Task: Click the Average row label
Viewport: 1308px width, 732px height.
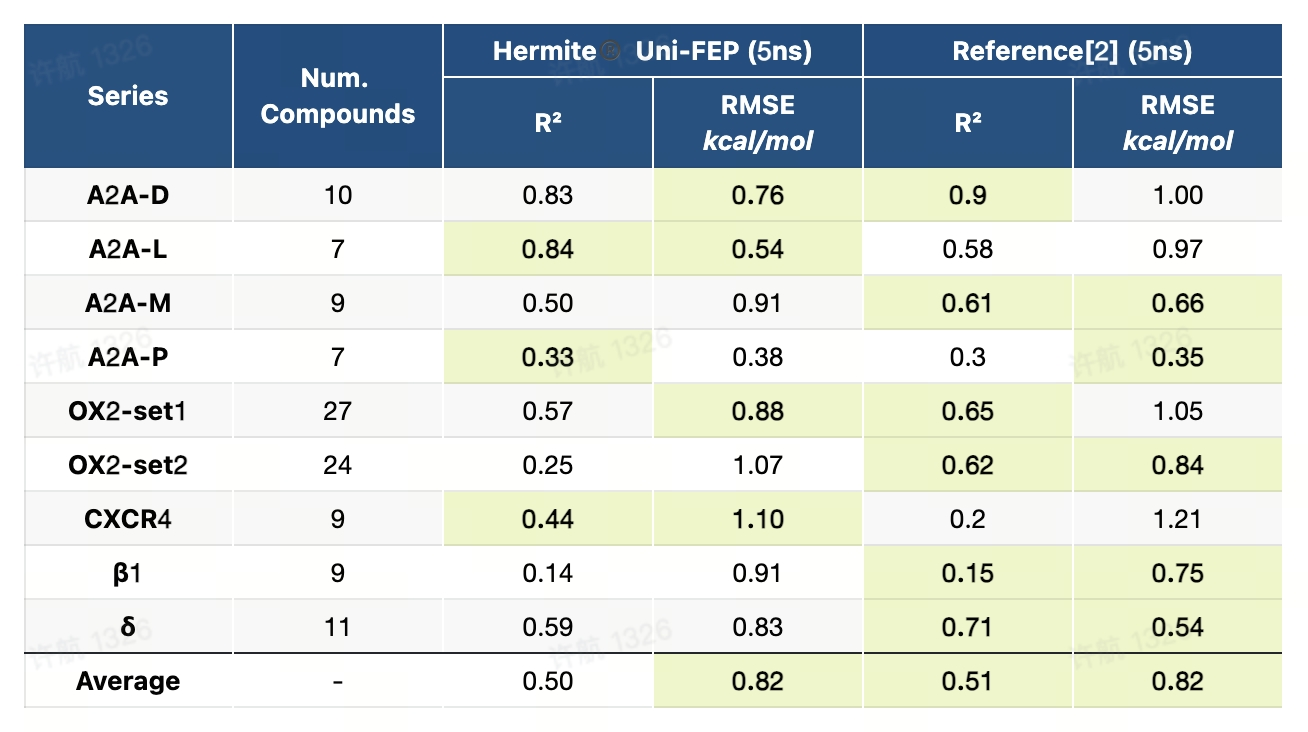Action: pyautogui.click(x=128, y=681)
